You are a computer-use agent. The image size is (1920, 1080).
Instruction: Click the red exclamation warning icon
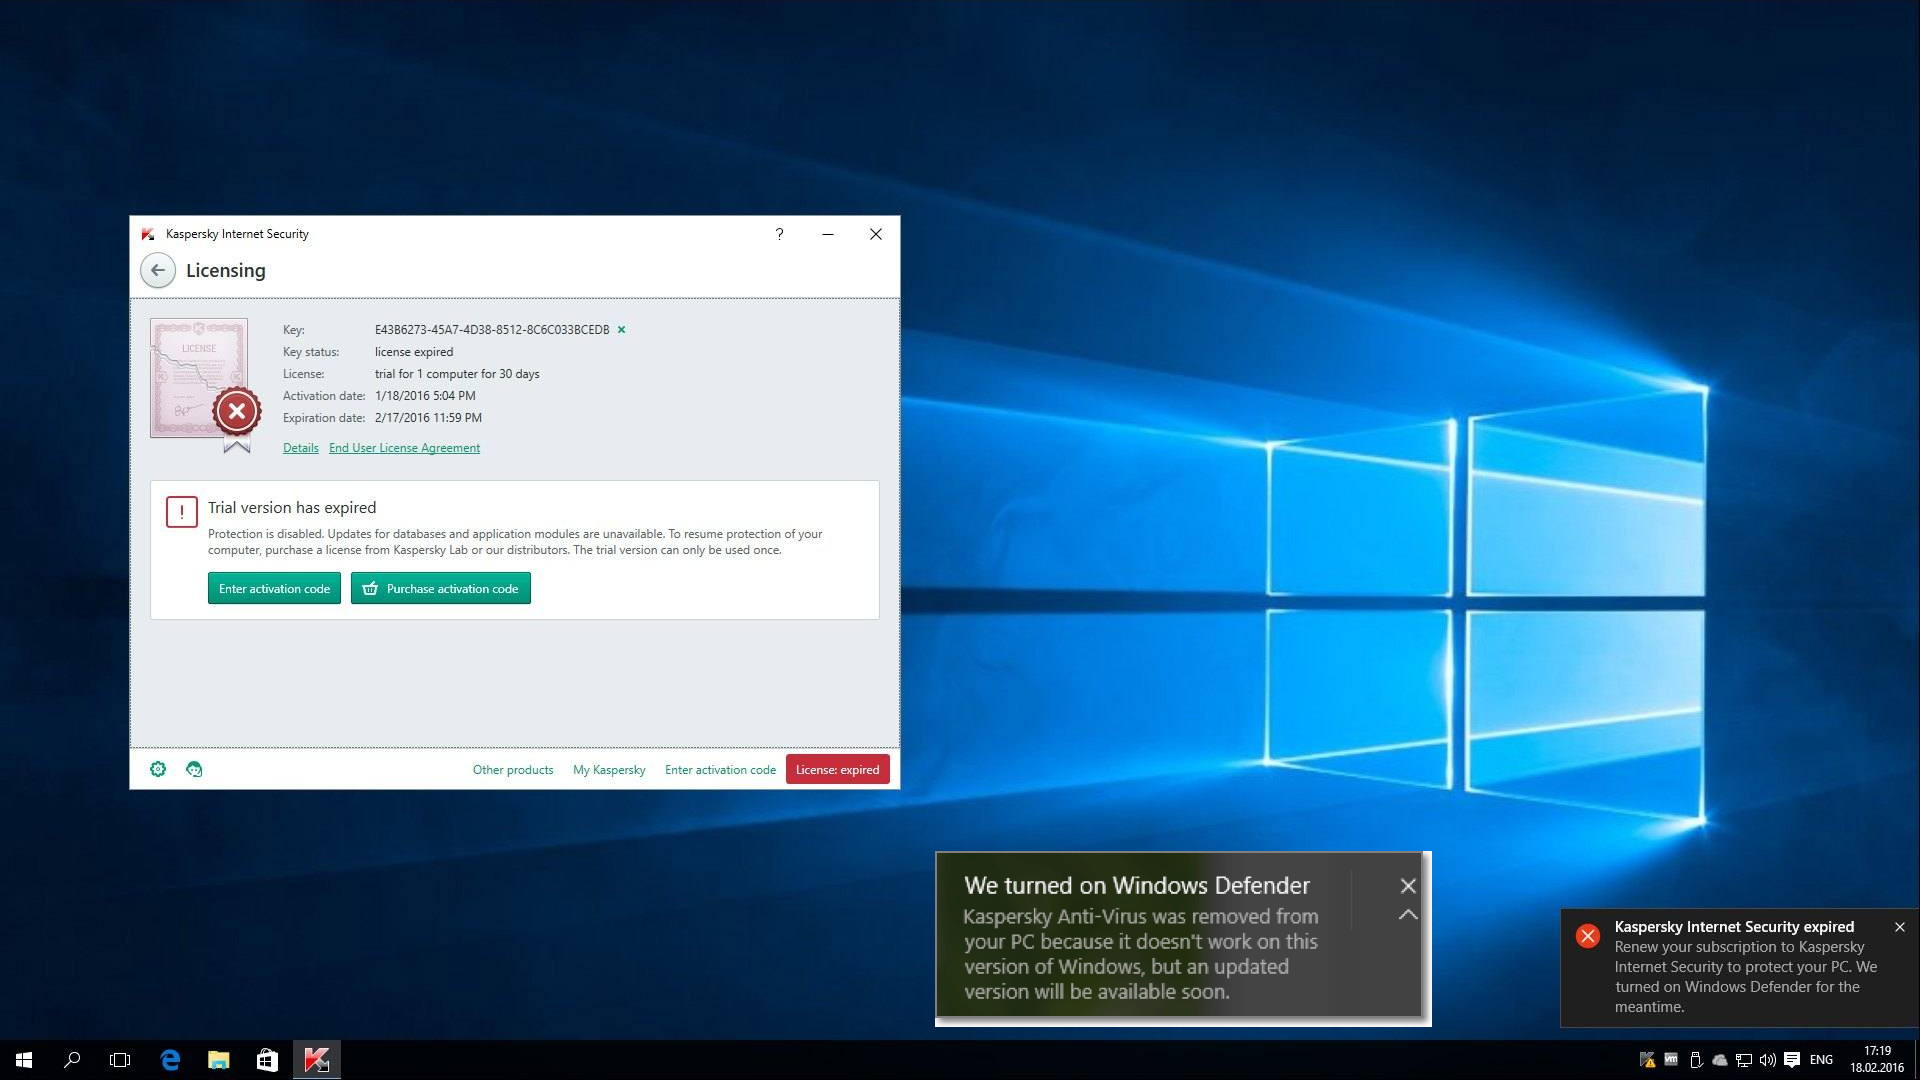tap(181, 512)
